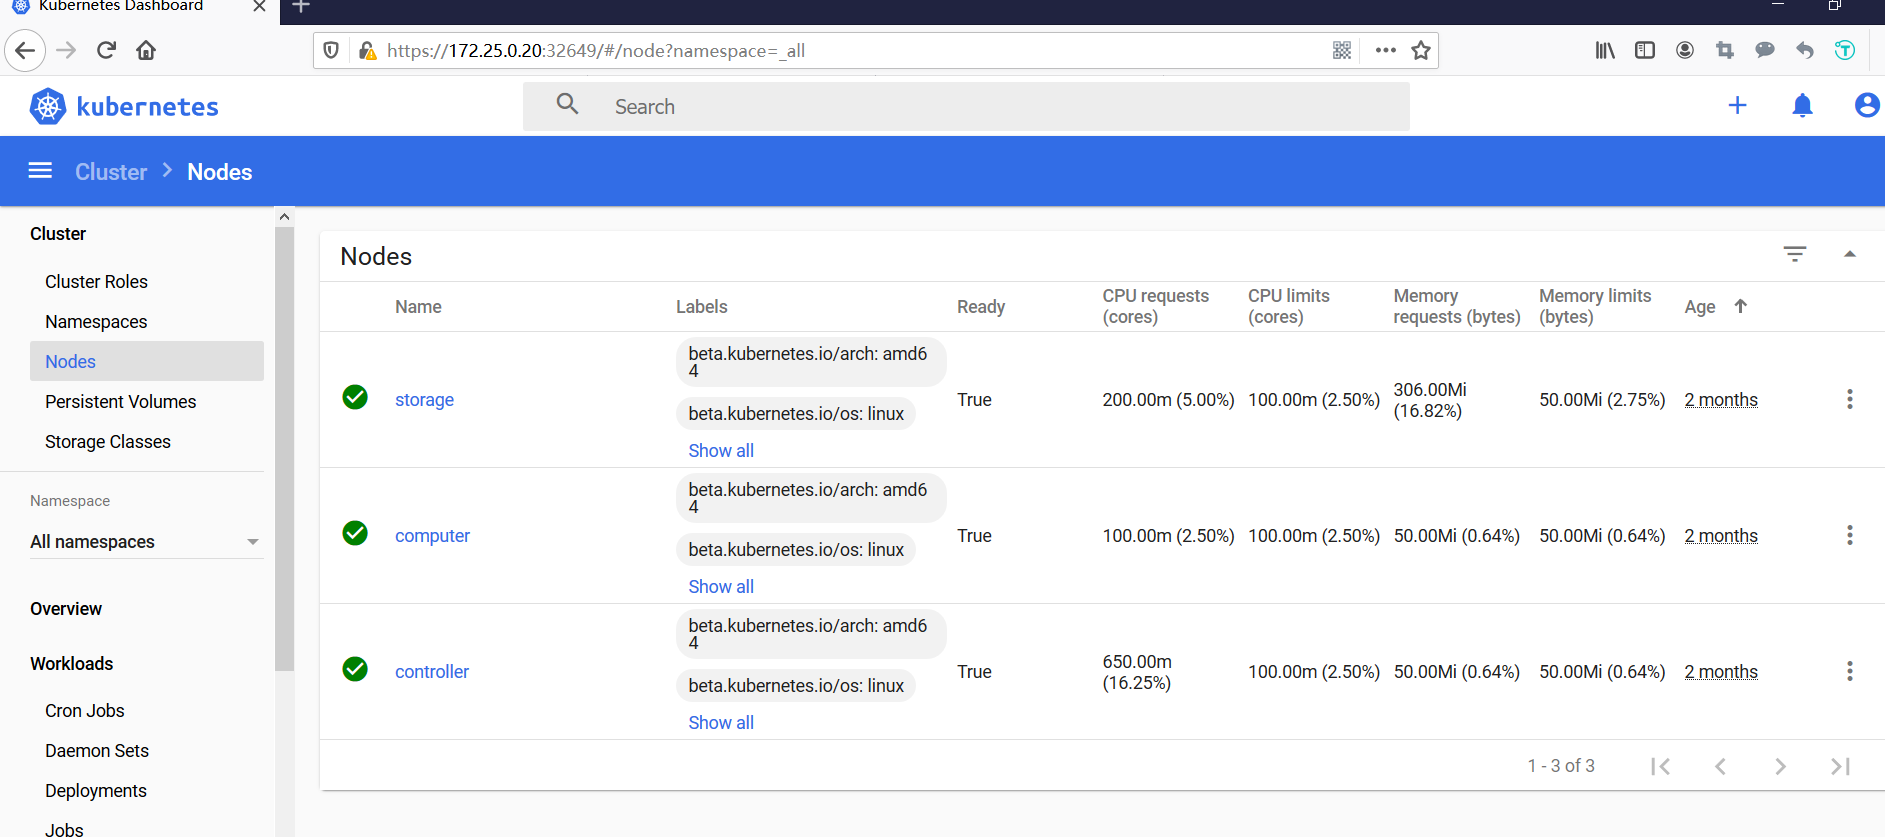Toggle the browser sidebar icon
Image resolution: width=1885 pixels, height=837 pixels.
click(x=1645, y=50)
